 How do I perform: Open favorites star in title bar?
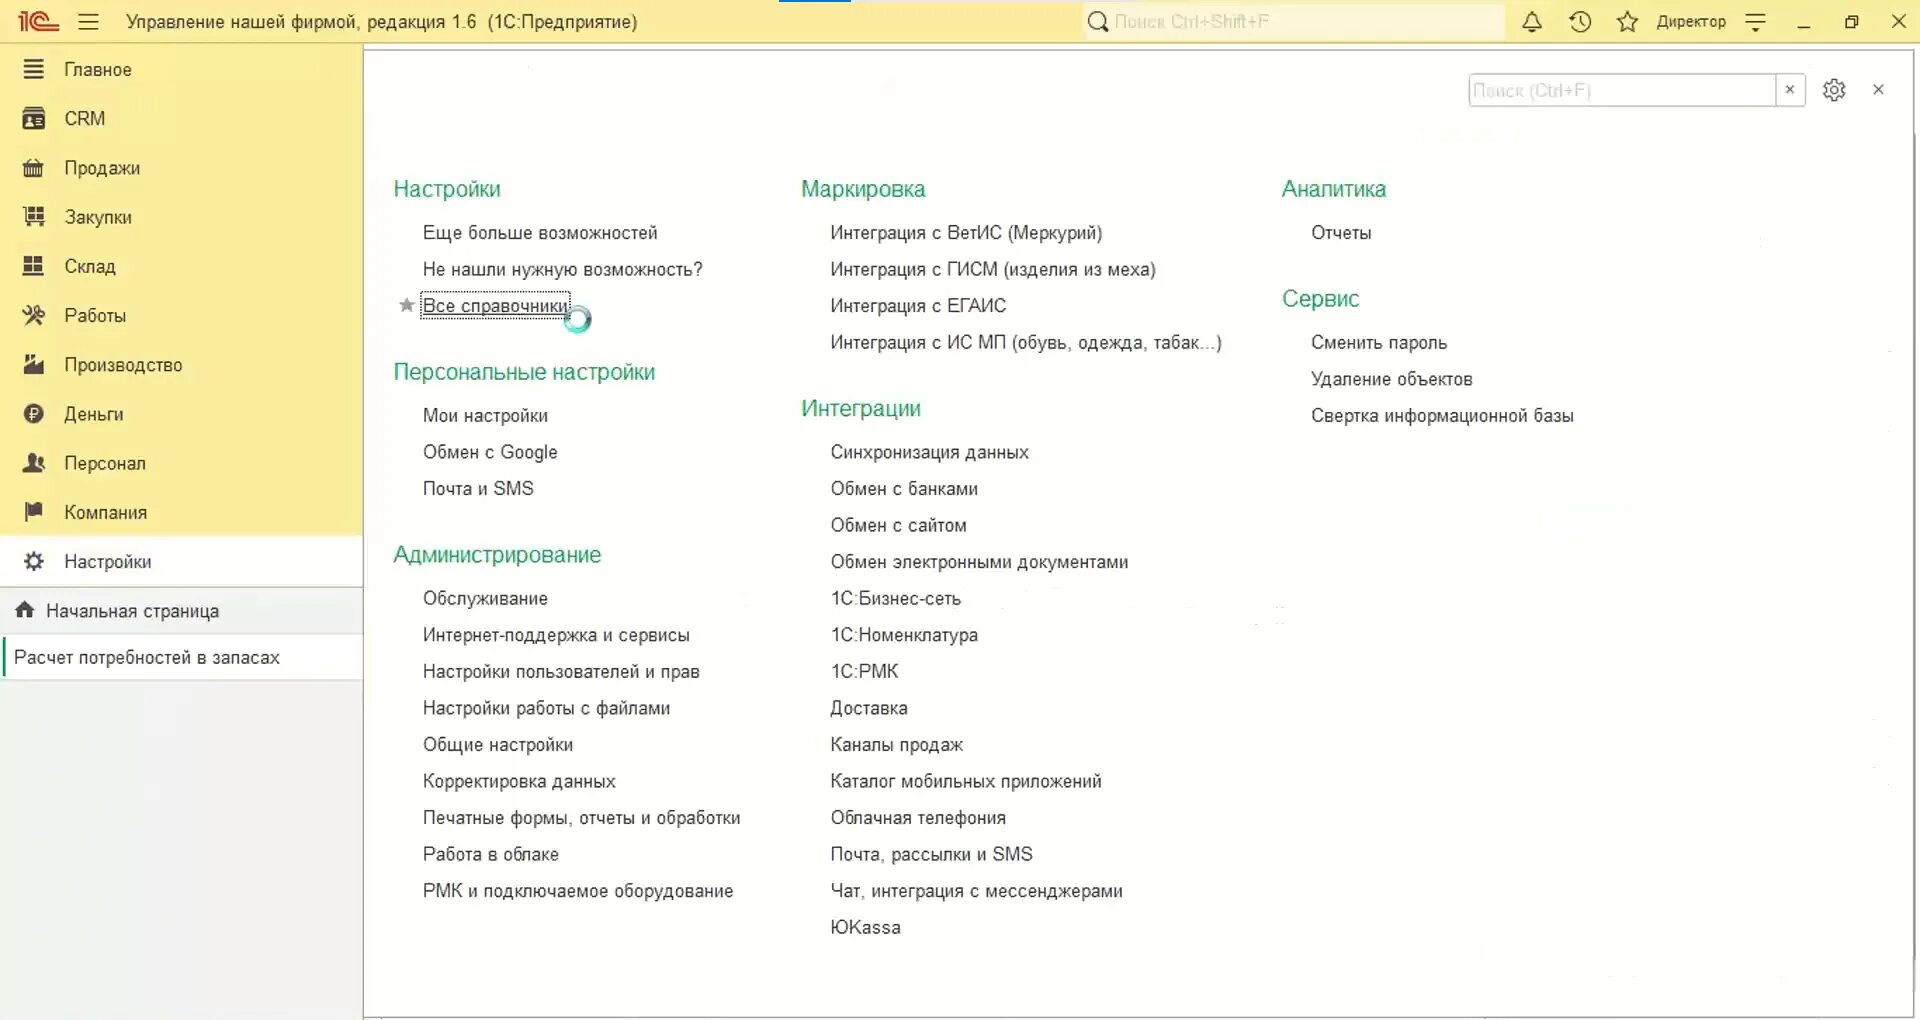pos(1627,21)
